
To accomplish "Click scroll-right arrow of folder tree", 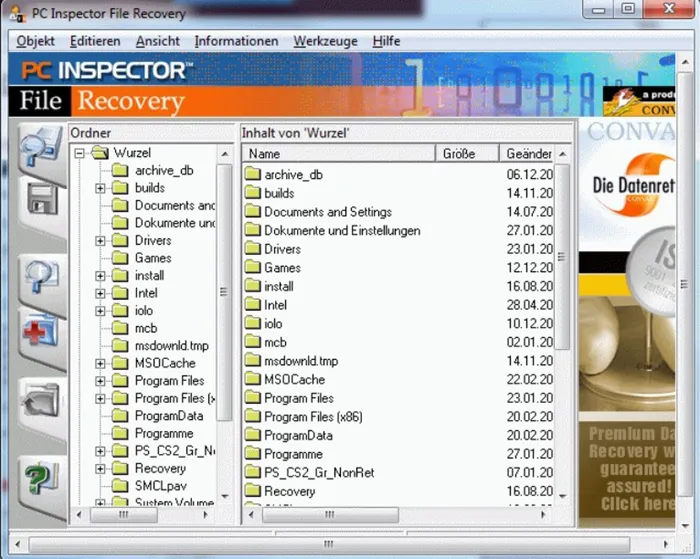I will [206, 514].
